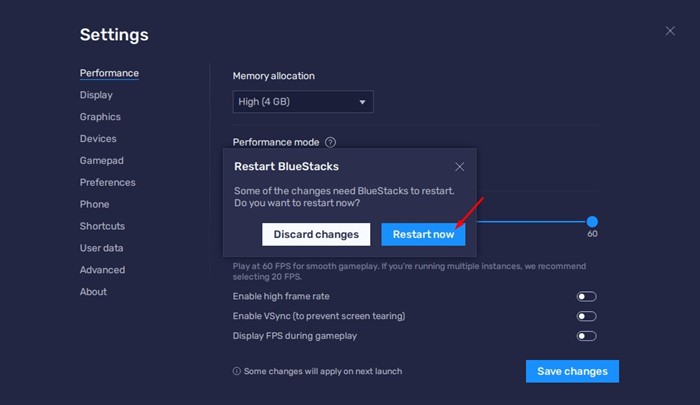The image size is (700, 405).
Task: Click the frame rate slider handle
Action: 592,221
